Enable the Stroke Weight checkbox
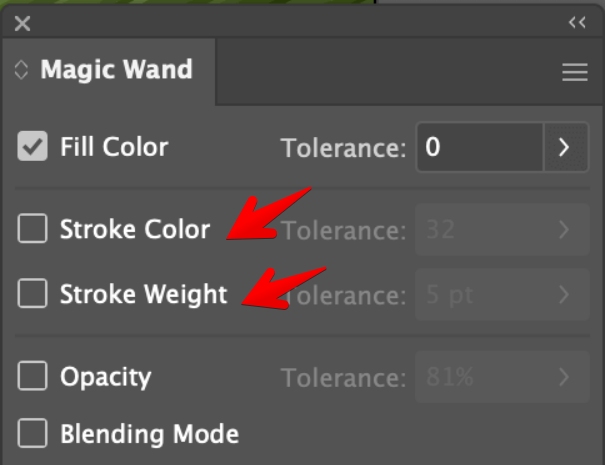 (33, 294)
